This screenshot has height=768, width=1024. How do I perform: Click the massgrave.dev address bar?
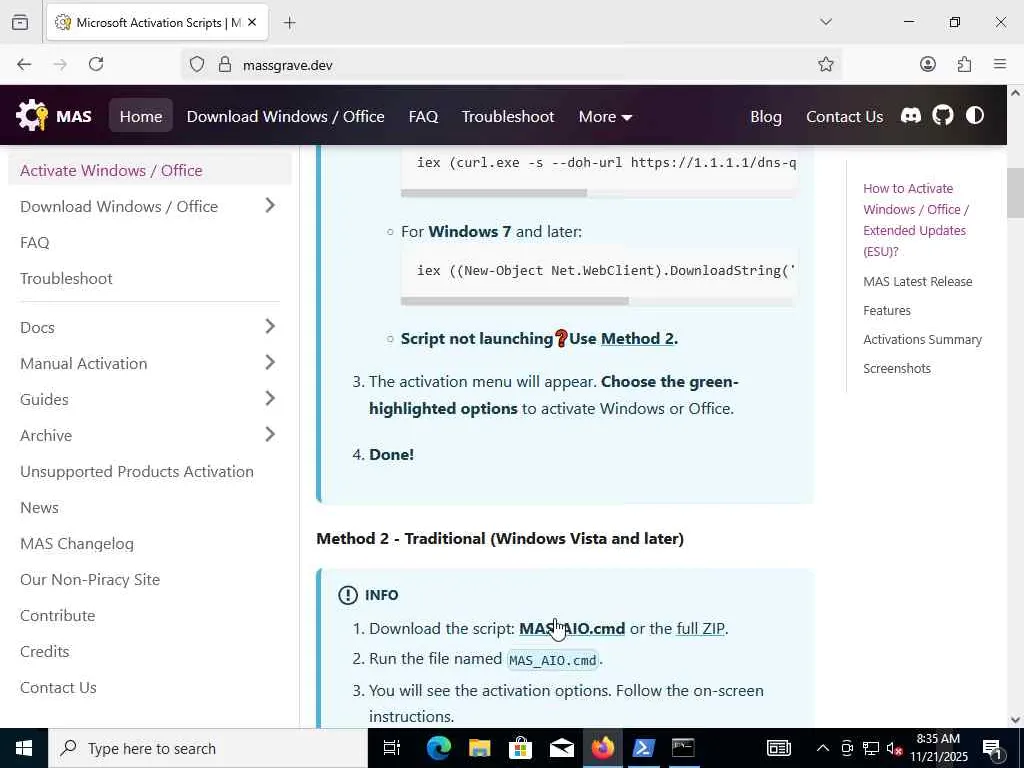tap(509, 64)
